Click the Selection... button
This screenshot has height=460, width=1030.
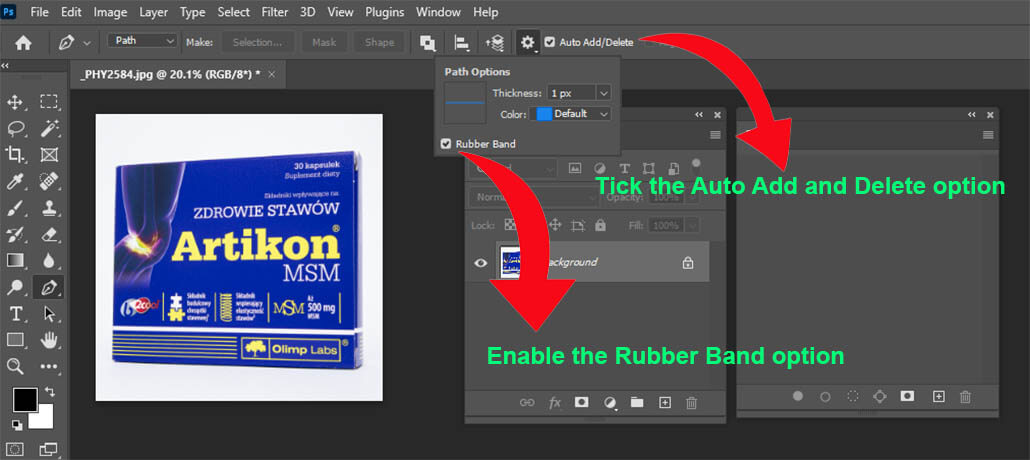[257, 42]
